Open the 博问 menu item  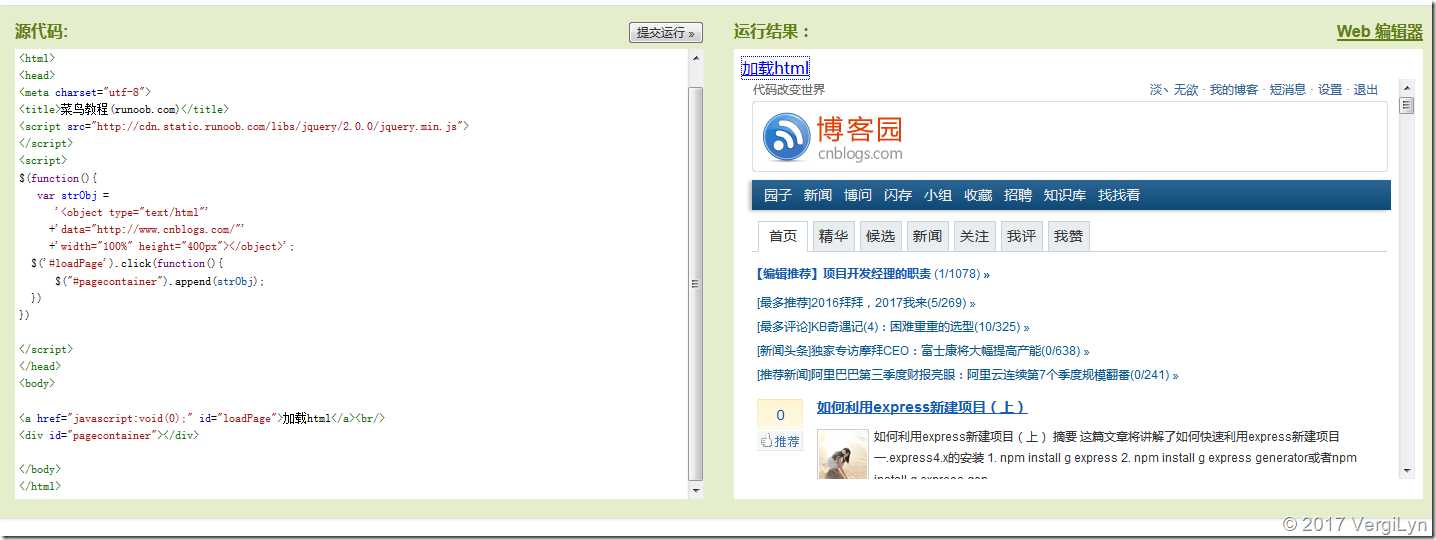coord(857,195)
